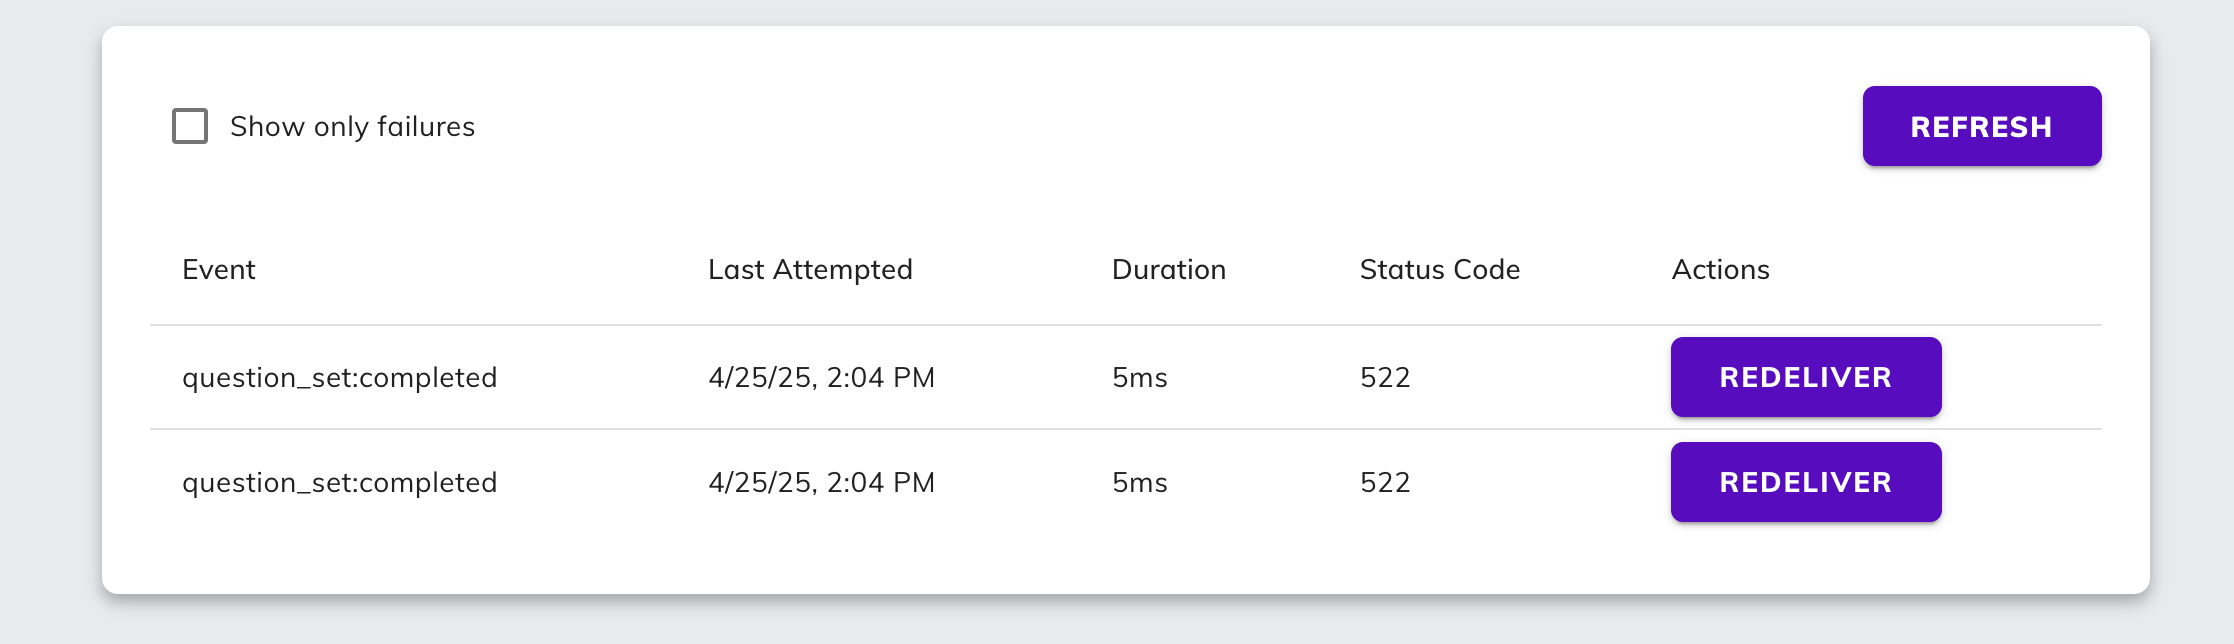The width and height of the screenshot is (2234, 644).
Task: Click the Duration column header
Action: click(x=1168, y=270)
